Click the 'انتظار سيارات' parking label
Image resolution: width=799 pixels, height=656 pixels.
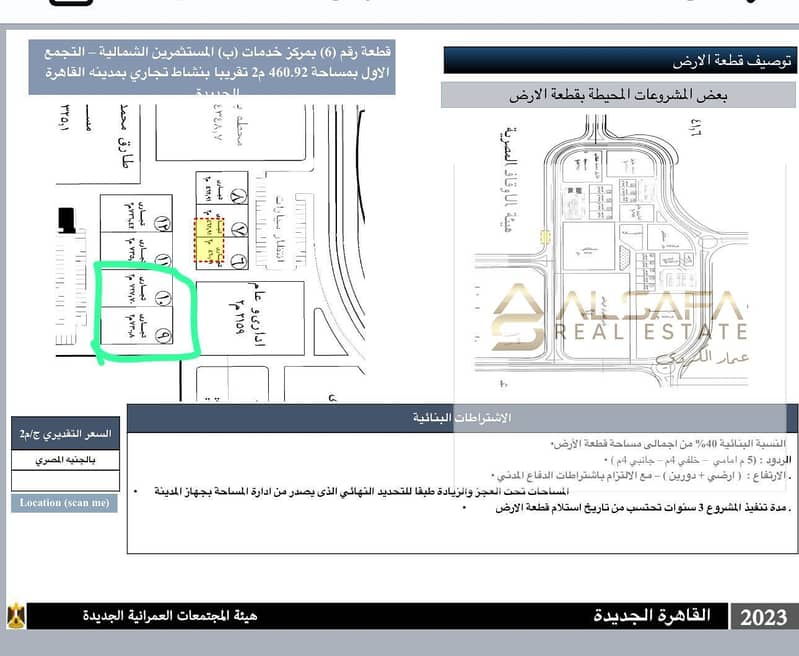coord(279,228)
